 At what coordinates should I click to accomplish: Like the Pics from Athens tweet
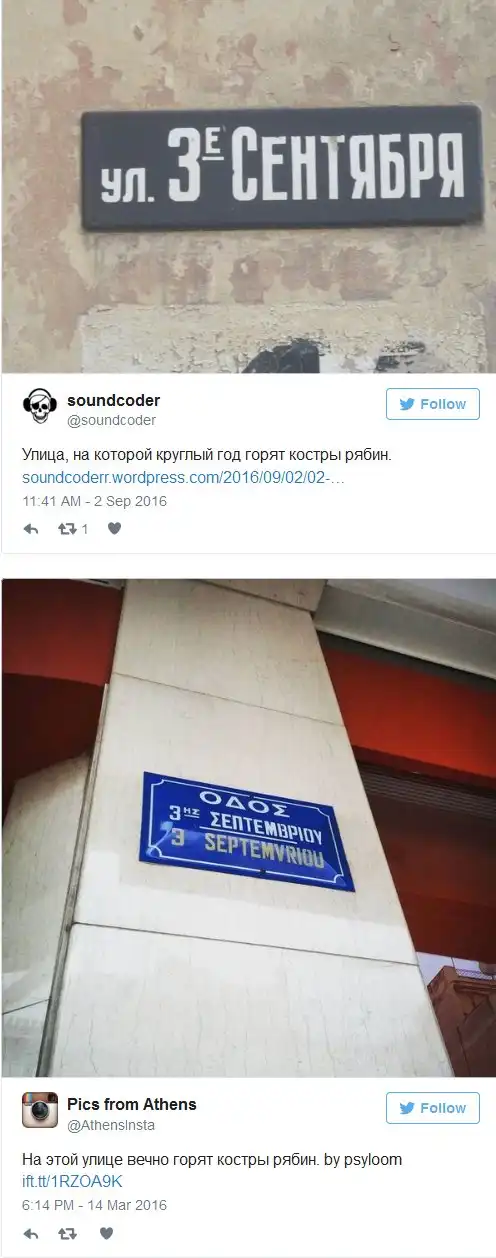(x=105, y=1234)
